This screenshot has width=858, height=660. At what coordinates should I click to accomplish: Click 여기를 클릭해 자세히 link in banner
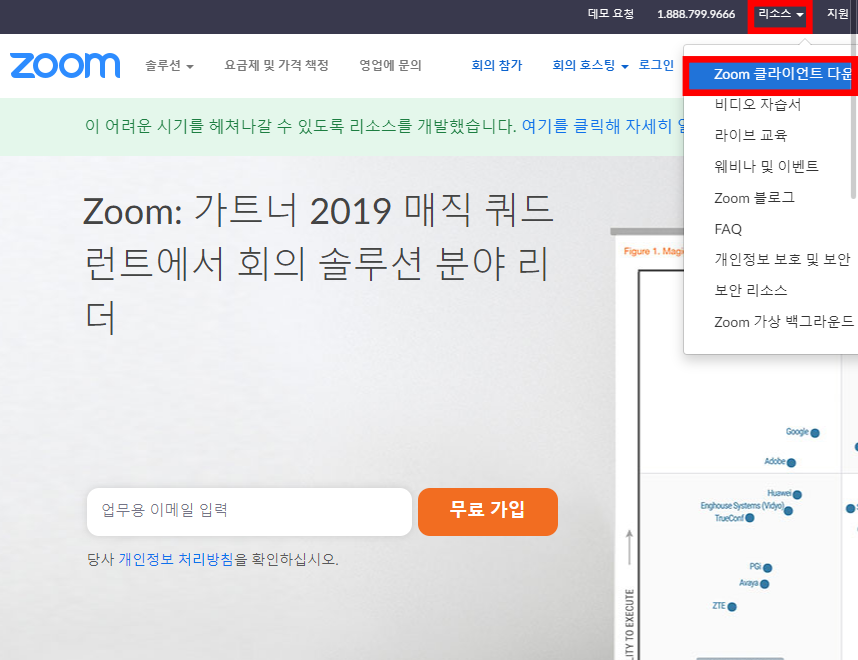click(603, 126)
